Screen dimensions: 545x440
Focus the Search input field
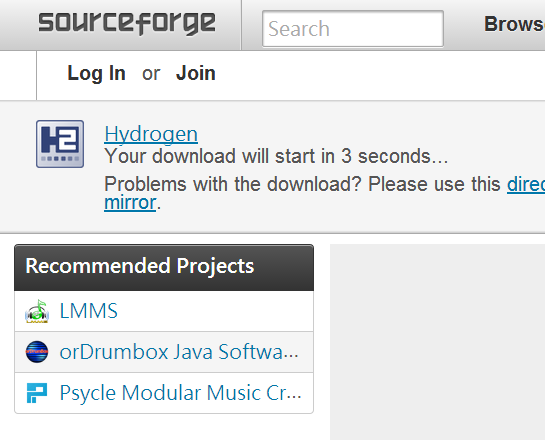point(353,28)
